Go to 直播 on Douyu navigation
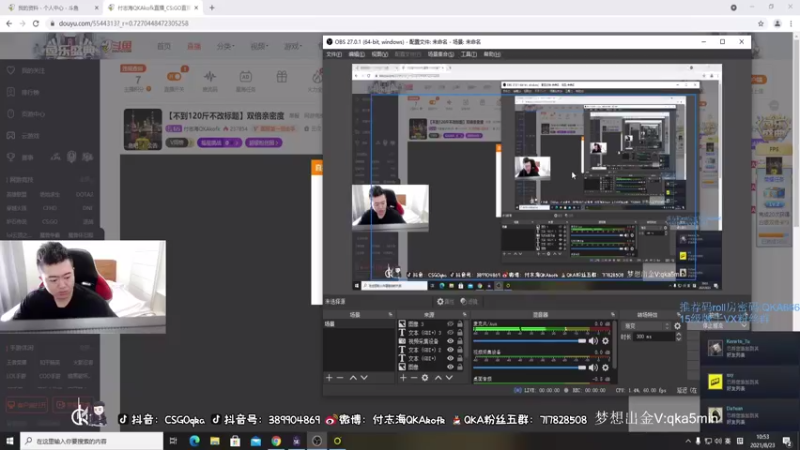Screen dimensions: 800x450 click(194, 46)
